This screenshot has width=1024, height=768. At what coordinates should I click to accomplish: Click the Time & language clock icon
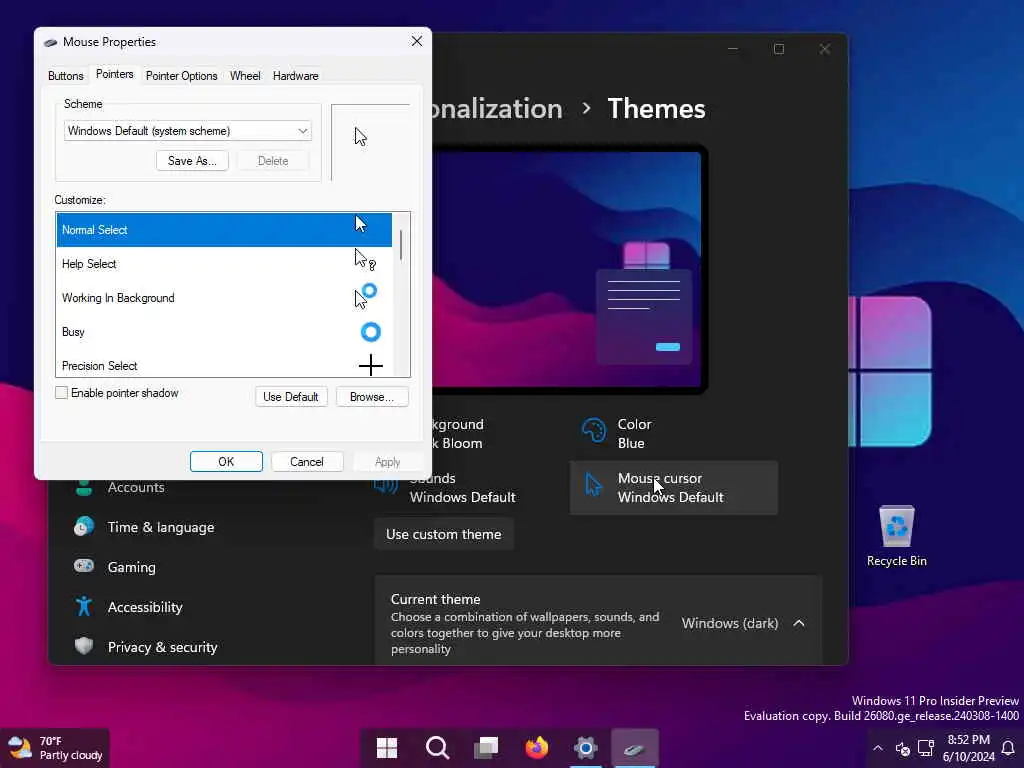[84, 526]
